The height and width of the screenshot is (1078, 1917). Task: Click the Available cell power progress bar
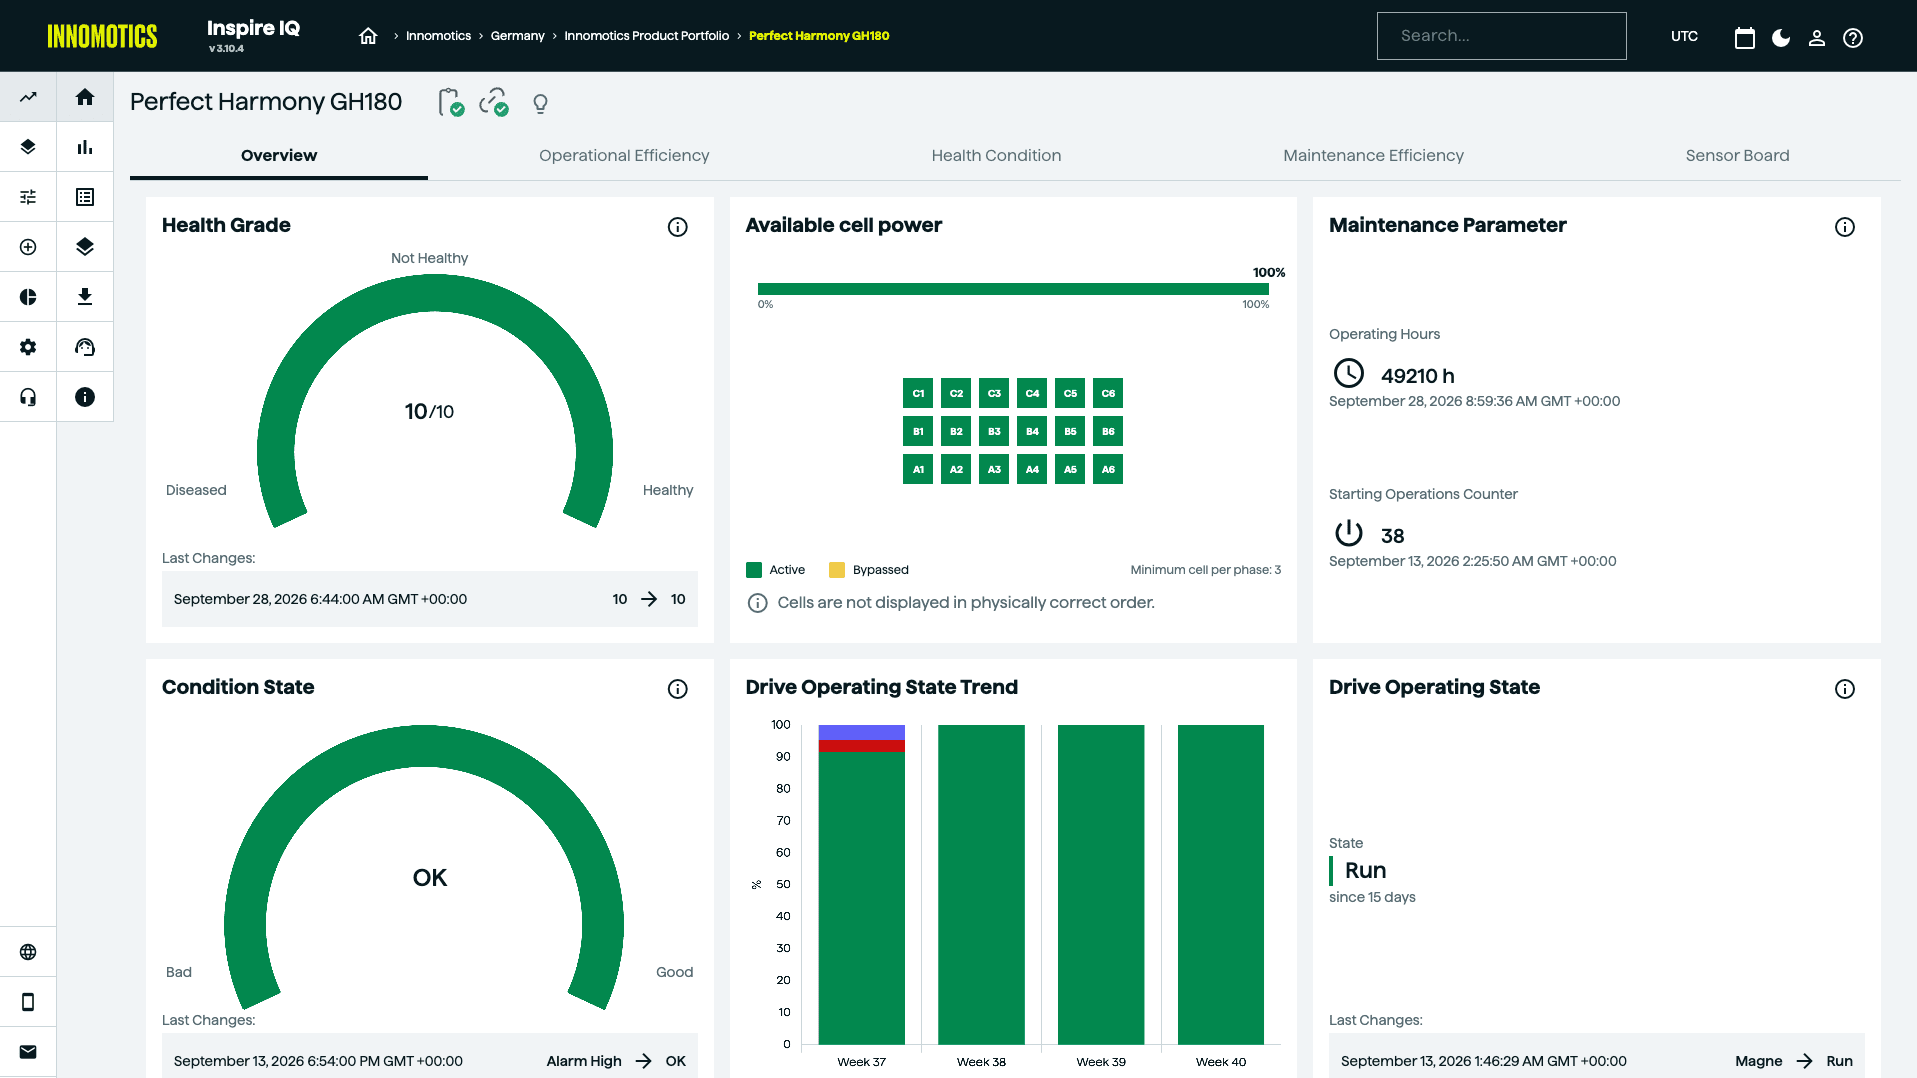[x=1013, y=289]
